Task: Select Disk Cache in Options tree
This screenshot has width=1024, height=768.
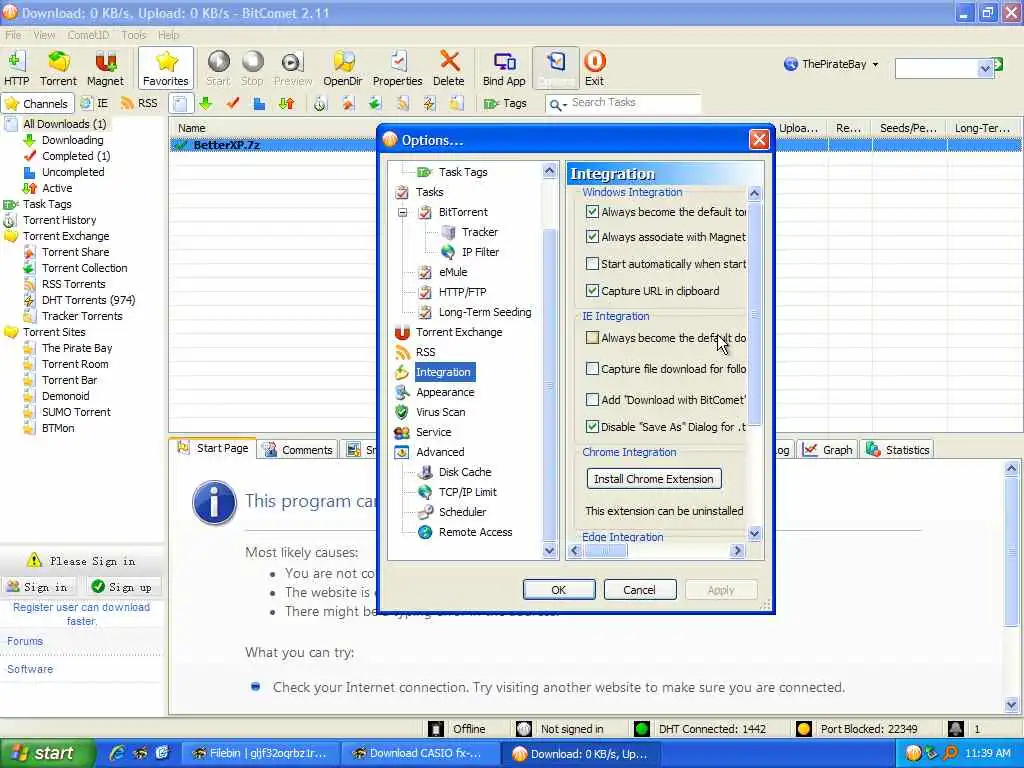Action: (x=465, y=472)
